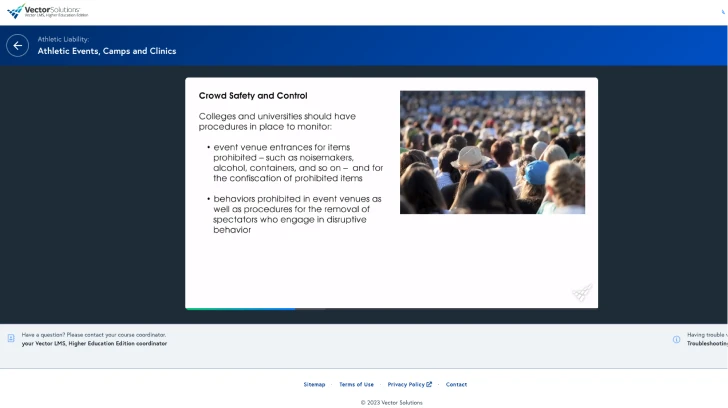Click the Vector Solutions logo

pyautogui.click(x=47, y=11)
